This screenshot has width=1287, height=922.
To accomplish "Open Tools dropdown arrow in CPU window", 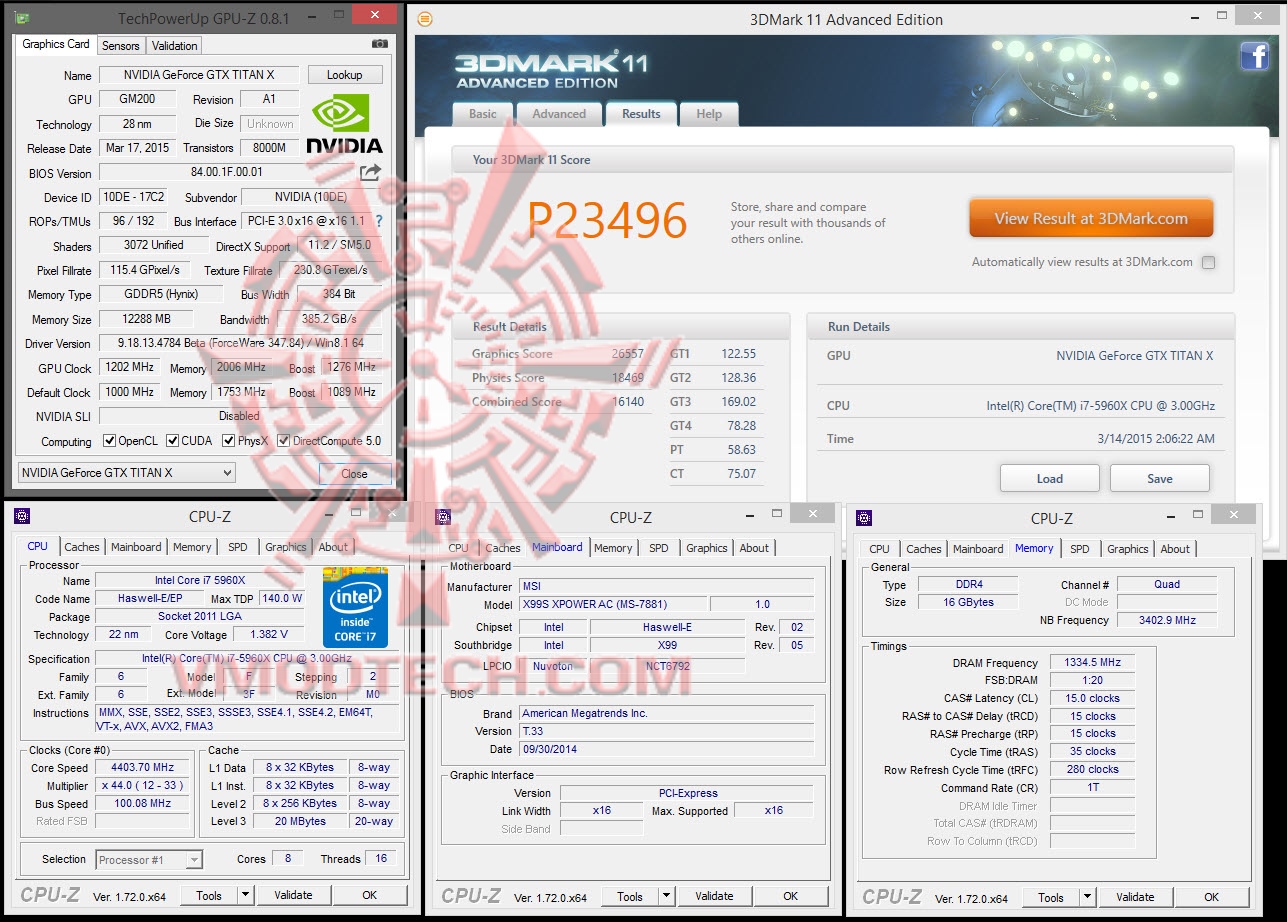I will pos(245,895).
